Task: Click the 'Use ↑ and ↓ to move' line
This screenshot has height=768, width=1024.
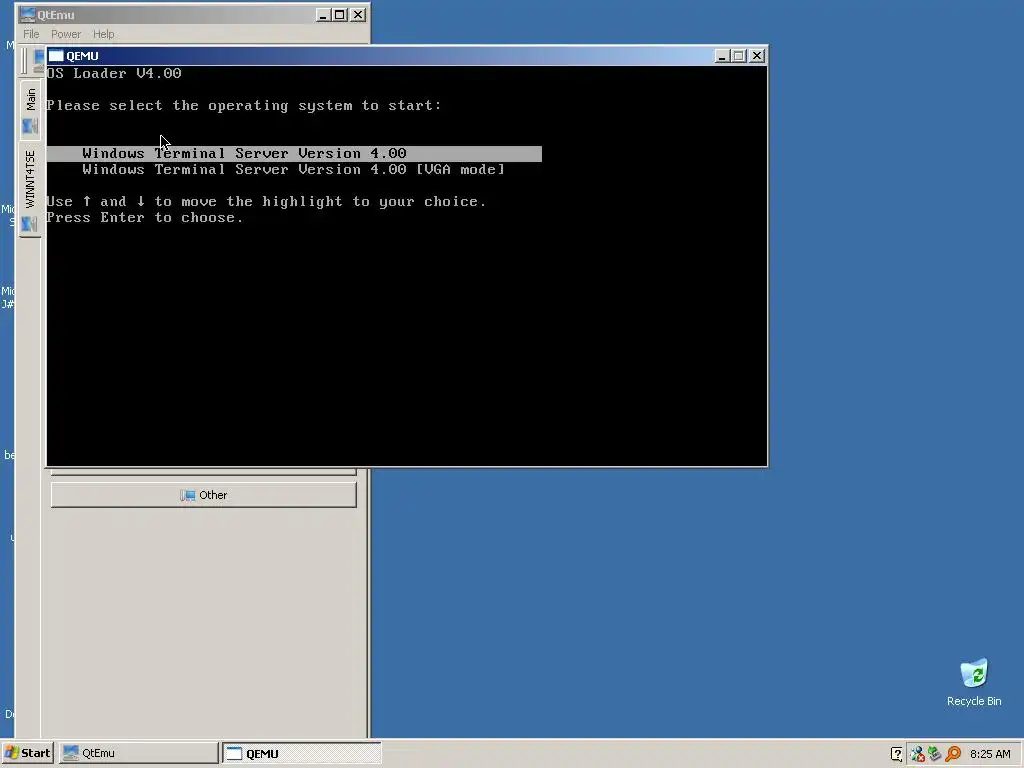Action: coord(266,202)
